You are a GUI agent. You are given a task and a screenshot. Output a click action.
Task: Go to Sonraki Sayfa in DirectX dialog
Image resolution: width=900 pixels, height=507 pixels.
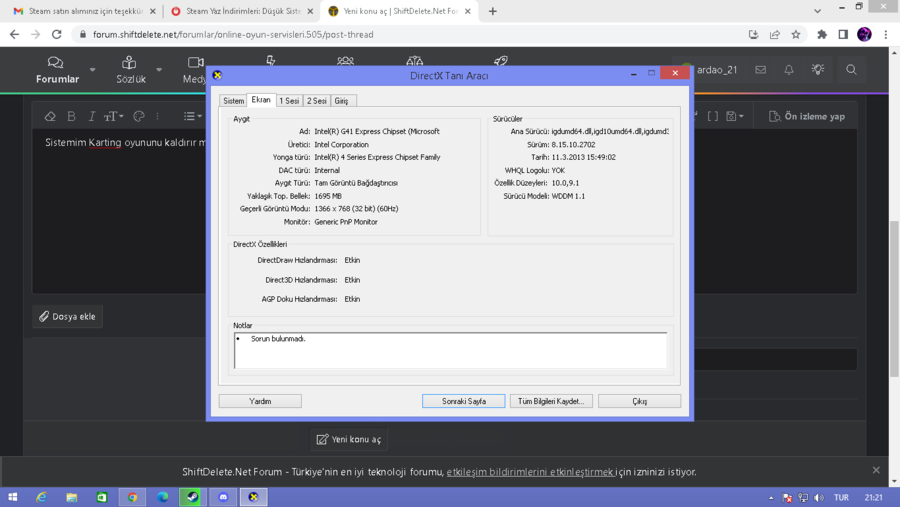[x=464, y=401]
